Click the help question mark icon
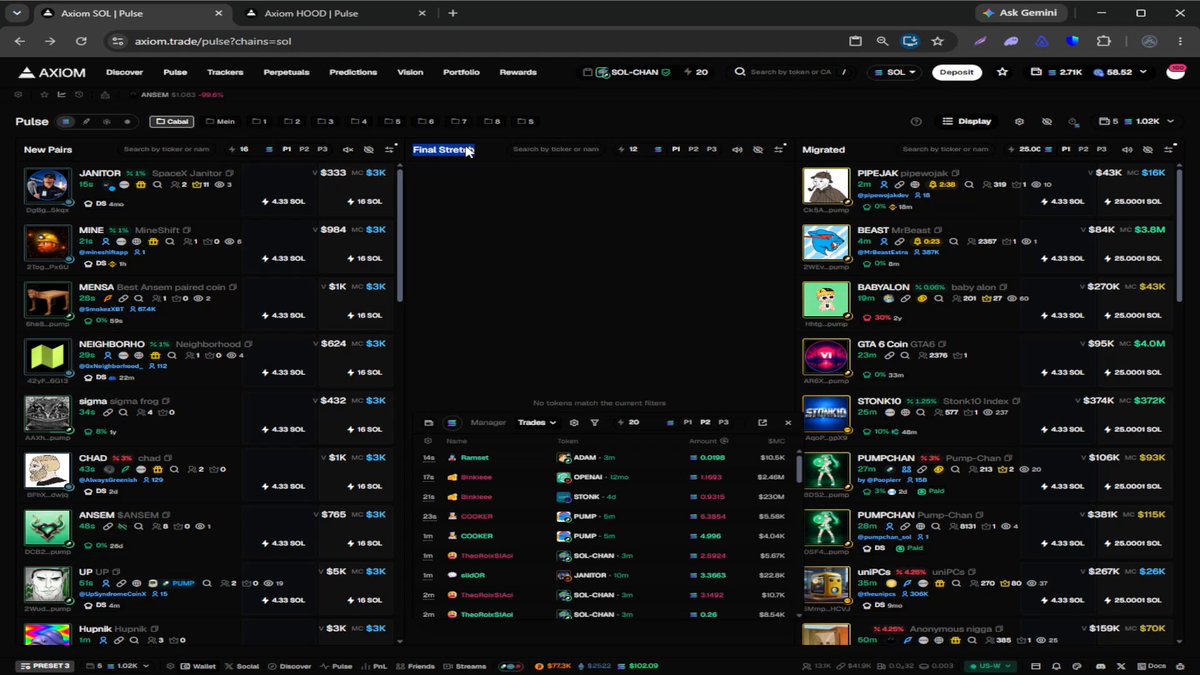Viewport: 1200px width, 675px height. pos(916,121)
